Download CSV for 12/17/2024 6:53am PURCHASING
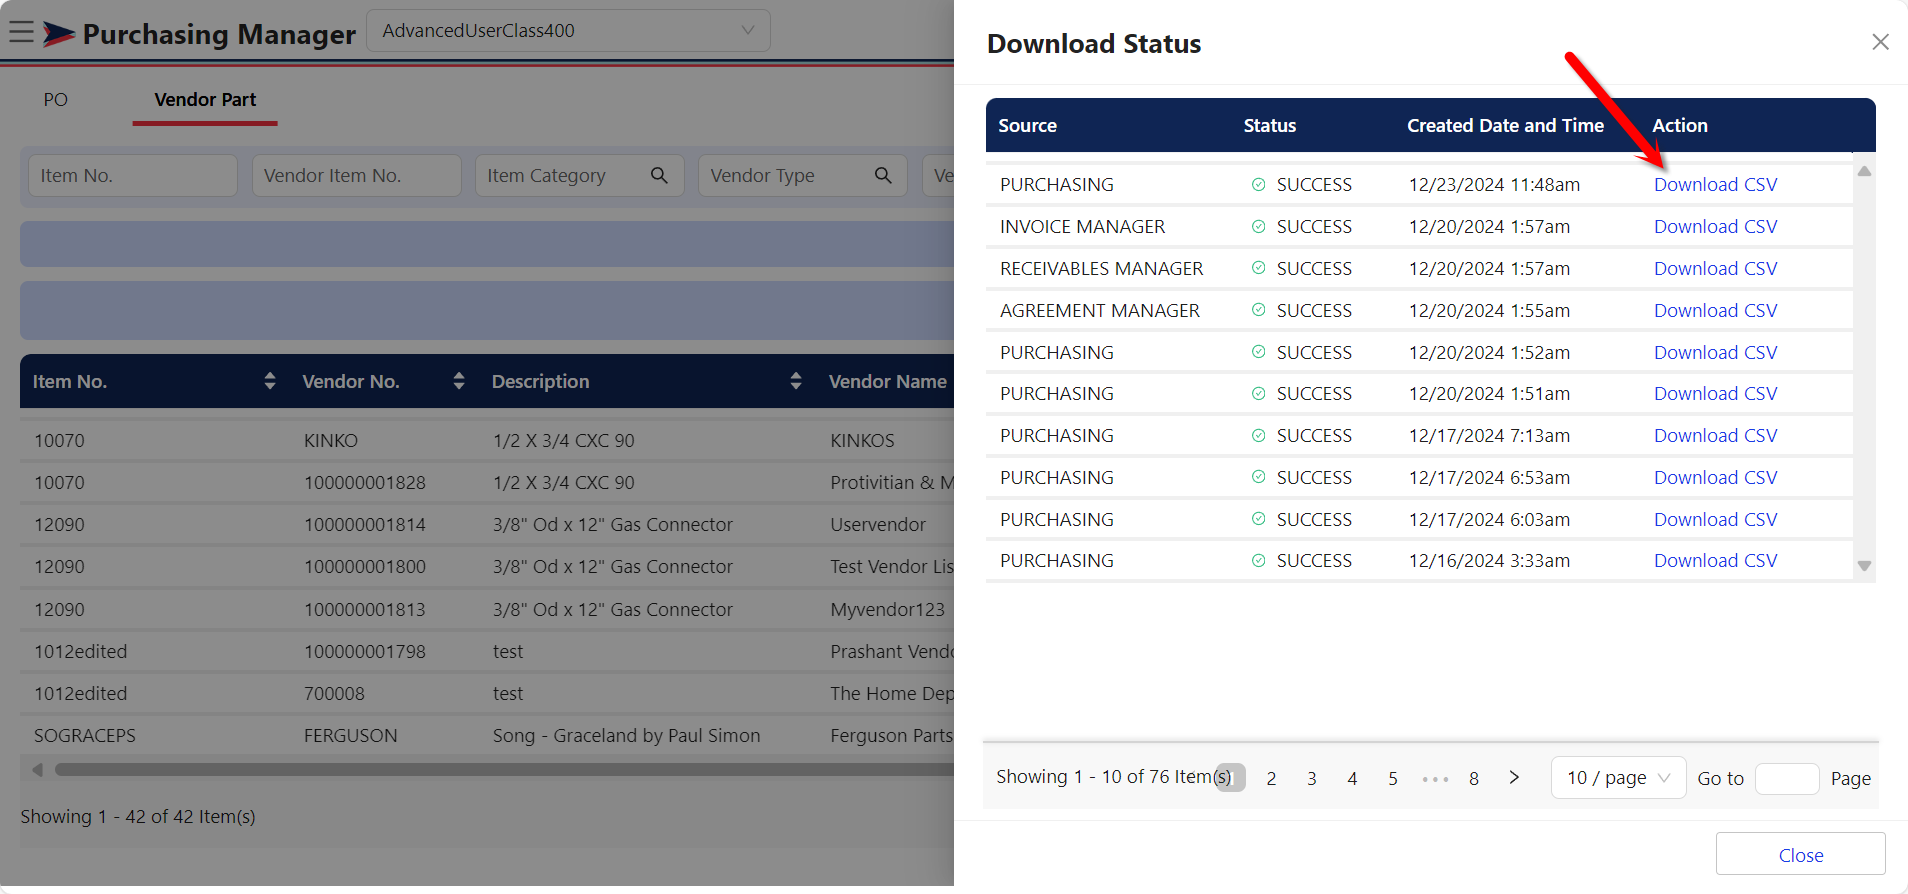 (1715, 478)
